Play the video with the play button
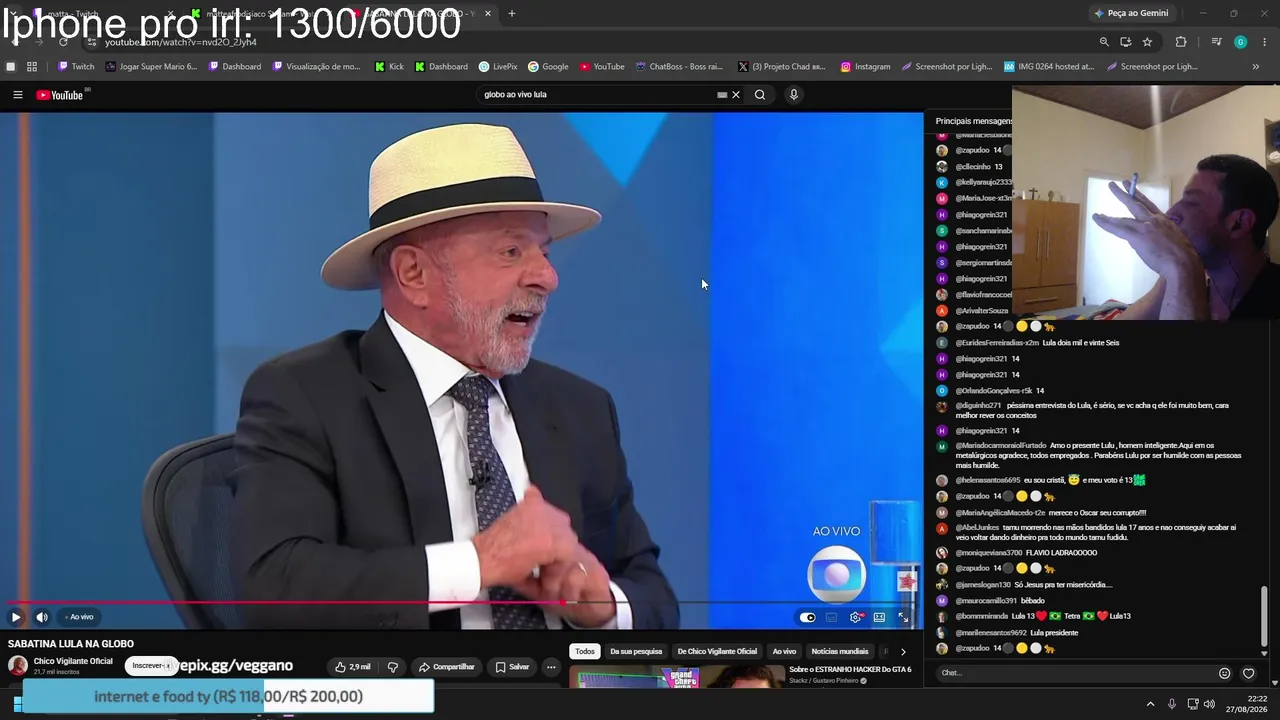Viewport: 1280px width, 720px height. 16,617
